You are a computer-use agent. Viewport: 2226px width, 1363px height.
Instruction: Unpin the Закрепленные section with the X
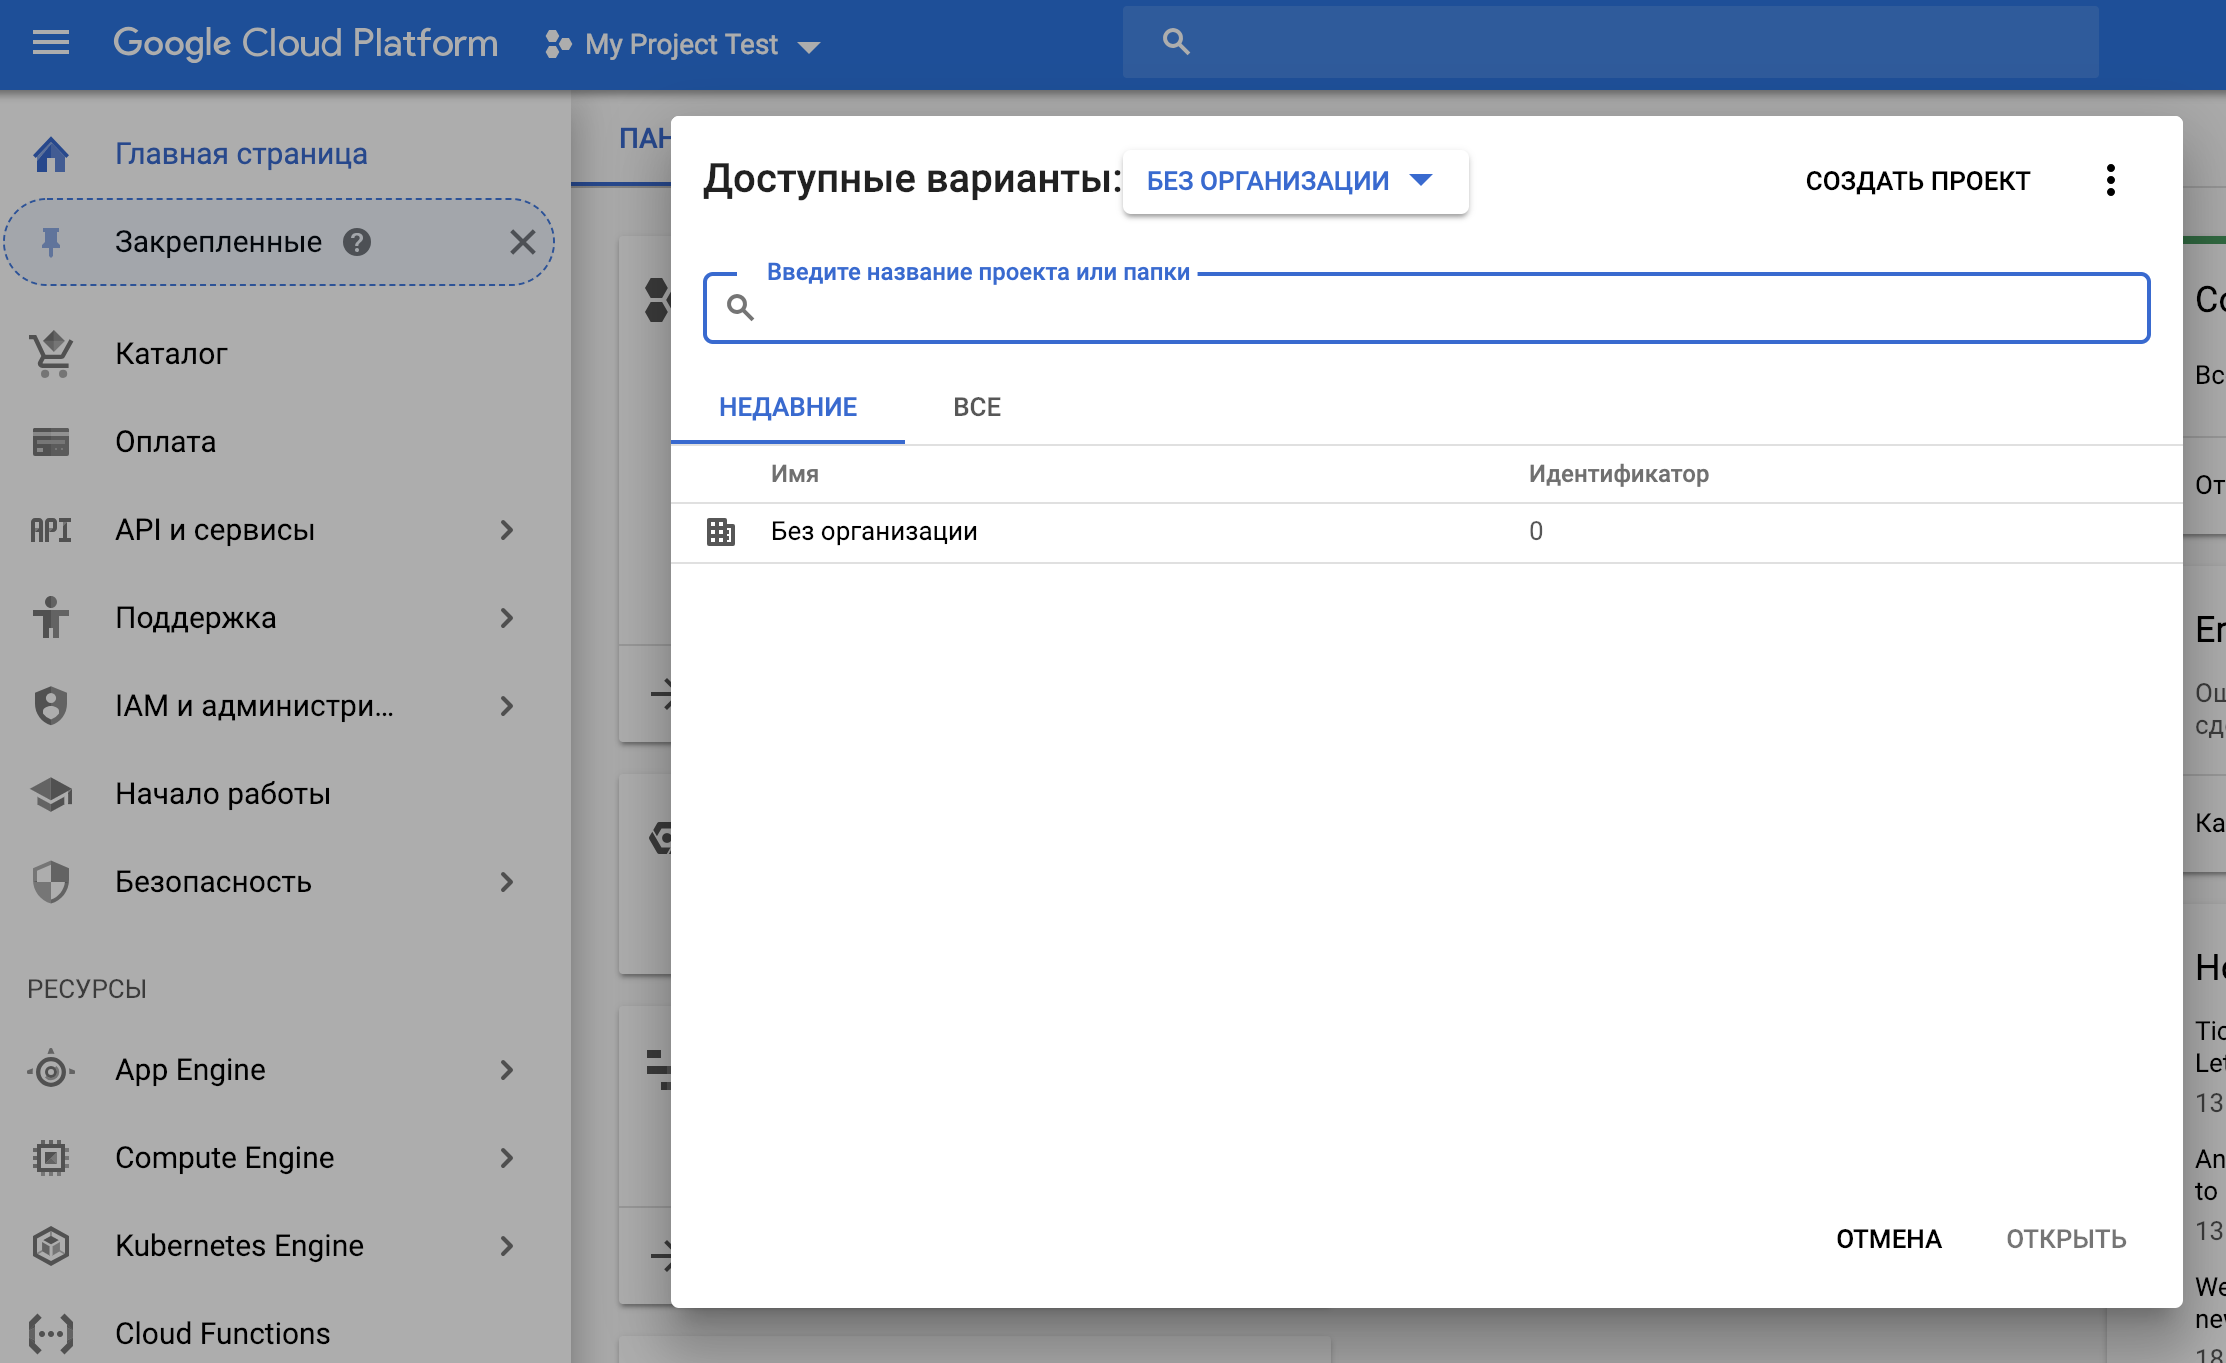click(524, 241)
